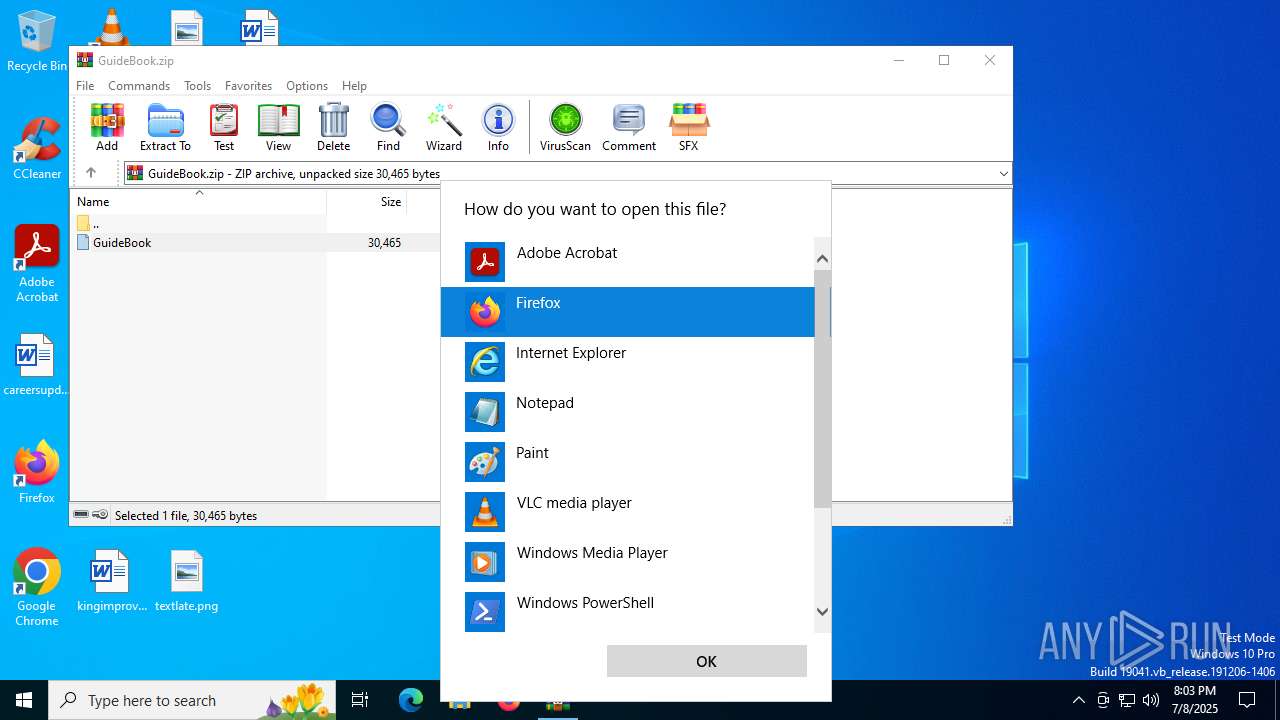Open the Recycle Bin desktop icon
Viewport: 1280px width, 720px height.
point(37,41)
